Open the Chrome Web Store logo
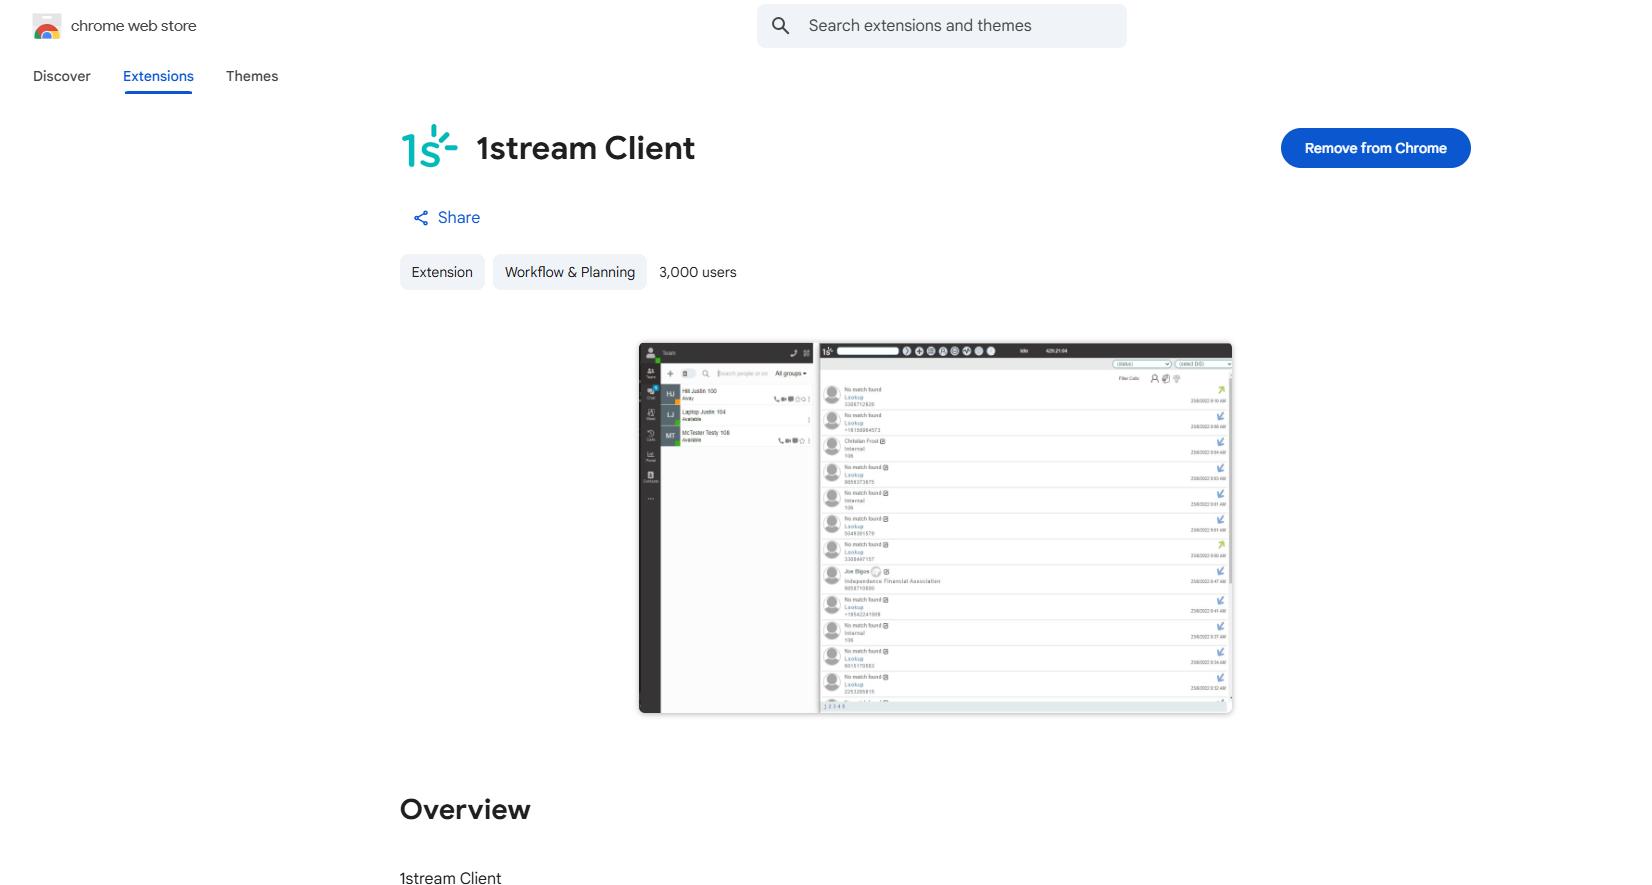Screen dimensions: 1652x885 click(47, 26)
